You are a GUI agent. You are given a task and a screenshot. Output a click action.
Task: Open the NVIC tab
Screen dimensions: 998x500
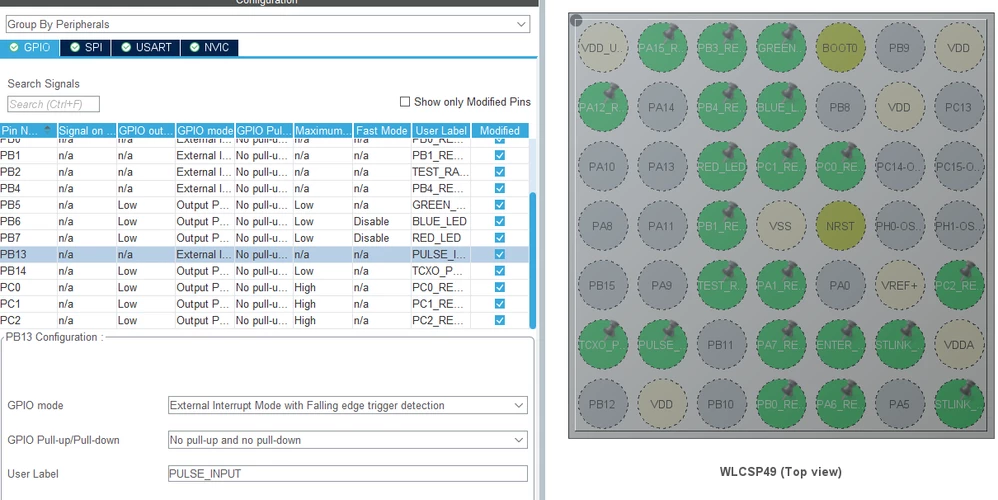[209, 48]
